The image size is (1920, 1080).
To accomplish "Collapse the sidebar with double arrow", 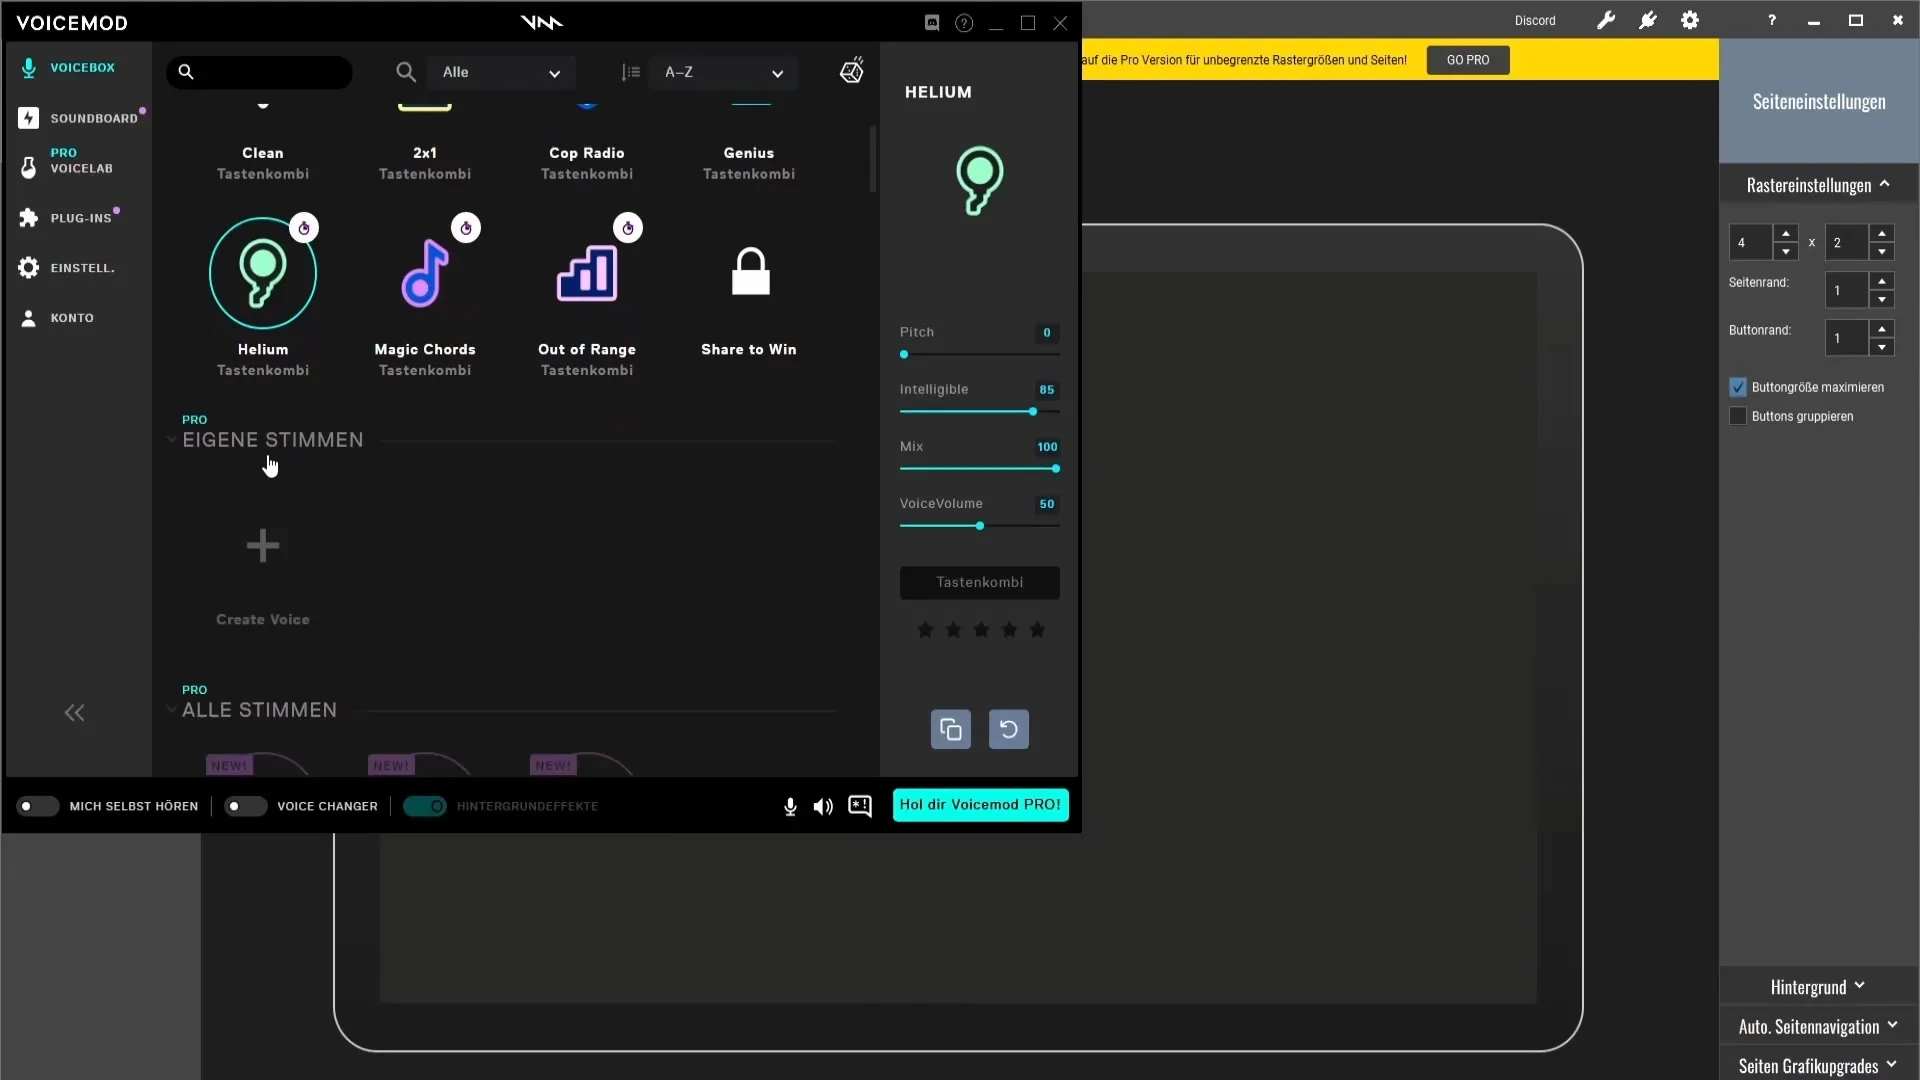I will 74,713.
